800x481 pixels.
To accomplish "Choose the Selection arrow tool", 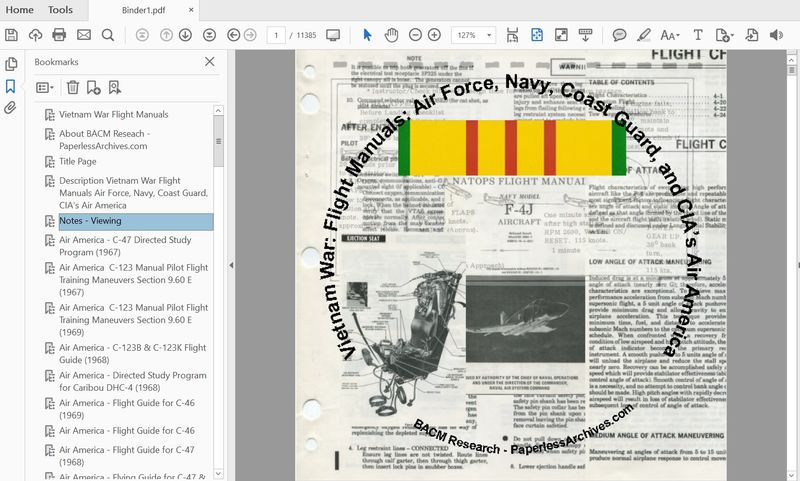I will pyautogui.click(x=367, y=35).
